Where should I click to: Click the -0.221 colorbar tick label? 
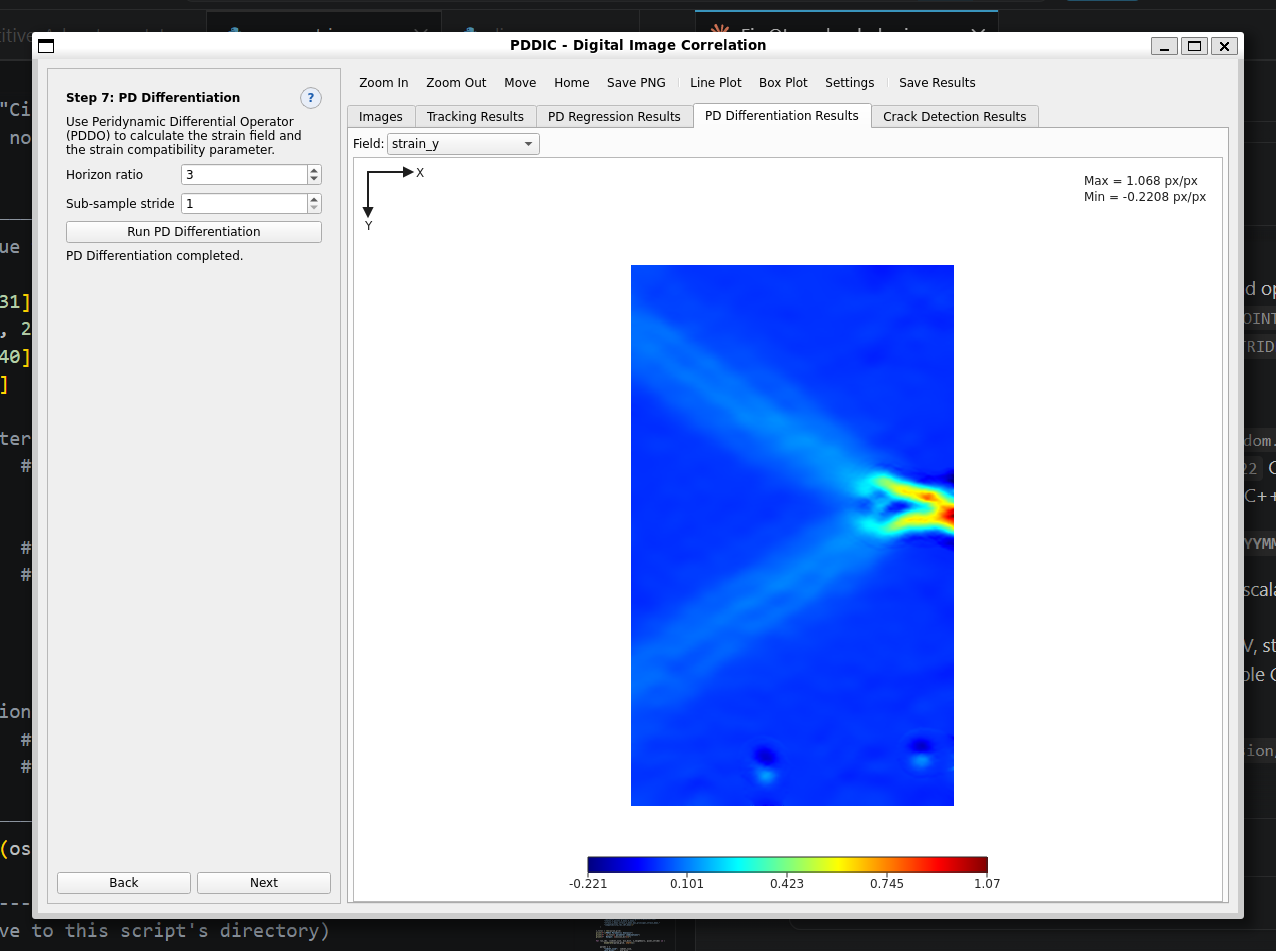coord(588,884)
